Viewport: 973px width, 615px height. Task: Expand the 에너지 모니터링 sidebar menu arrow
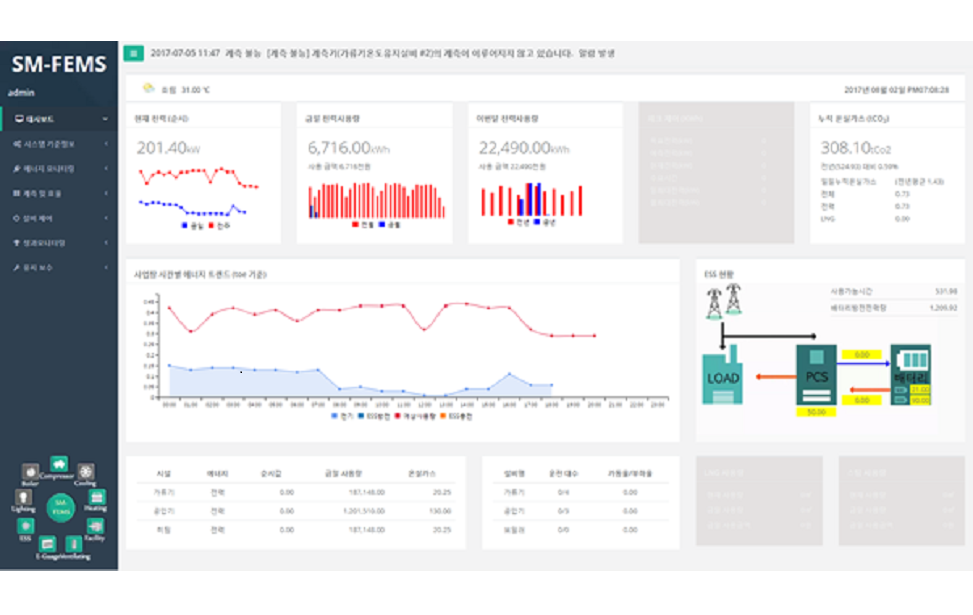point(105,168)
